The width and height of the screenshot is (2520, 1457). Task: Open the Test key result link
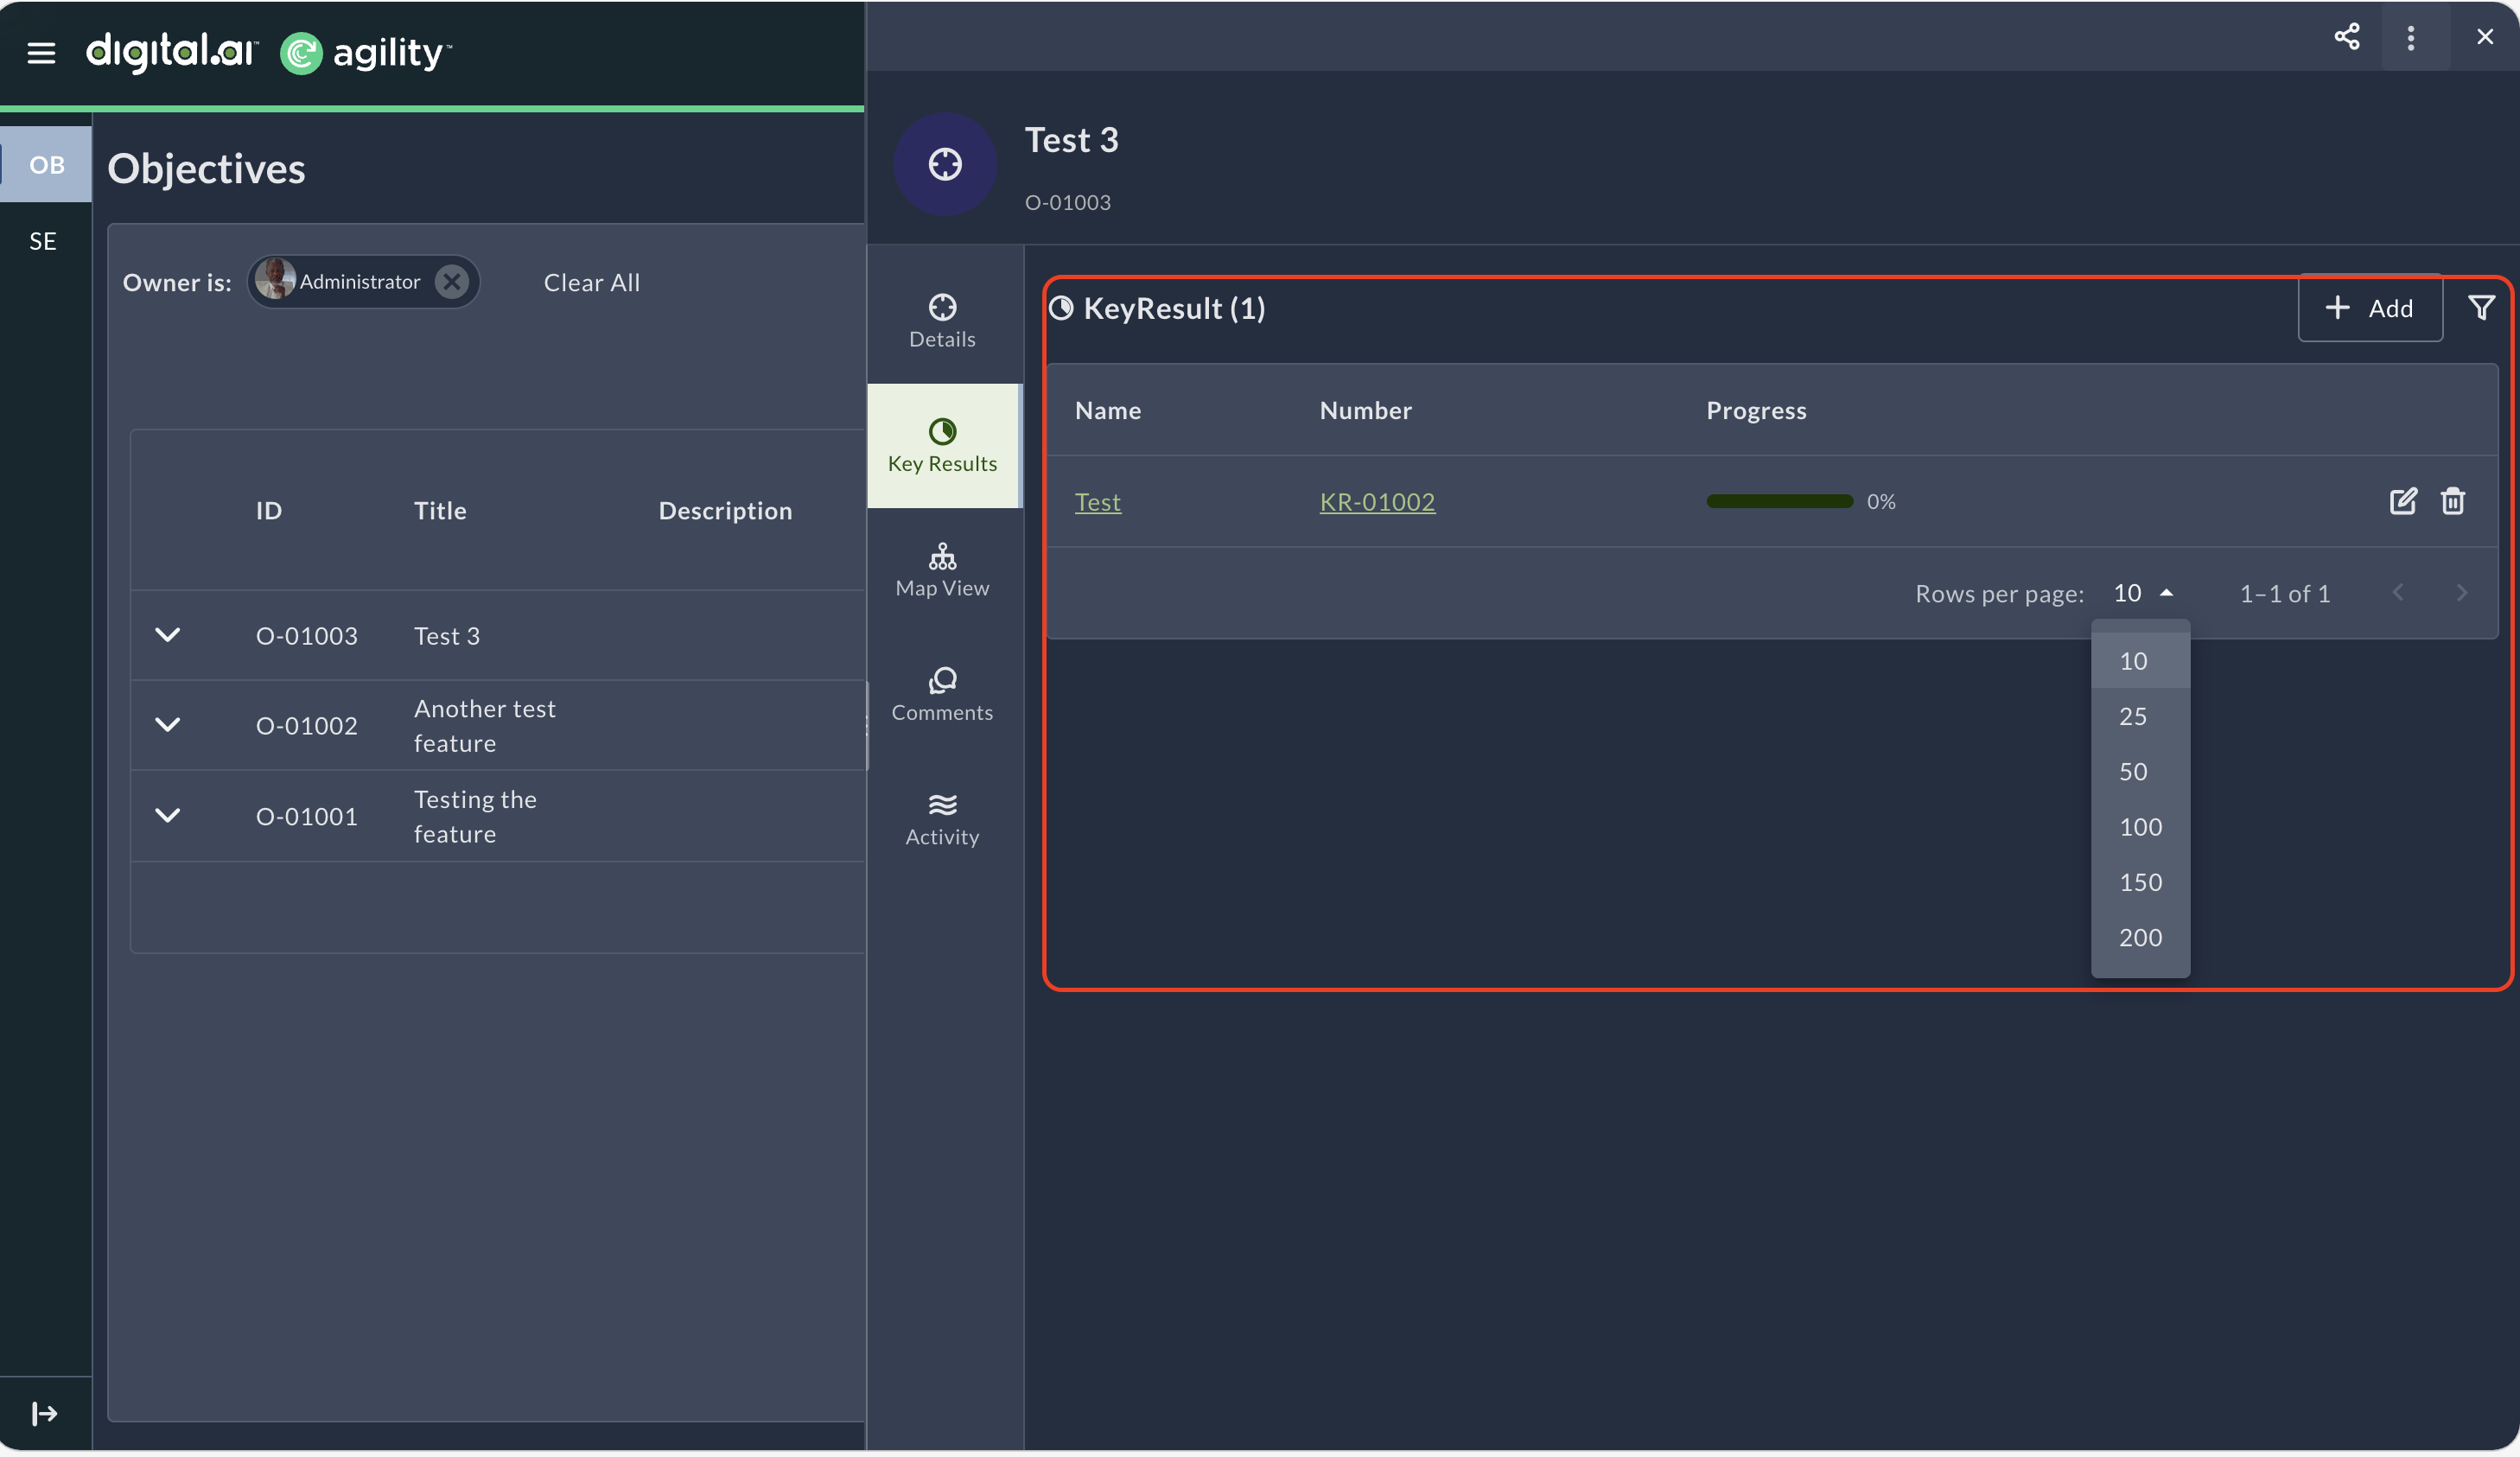1098,502
